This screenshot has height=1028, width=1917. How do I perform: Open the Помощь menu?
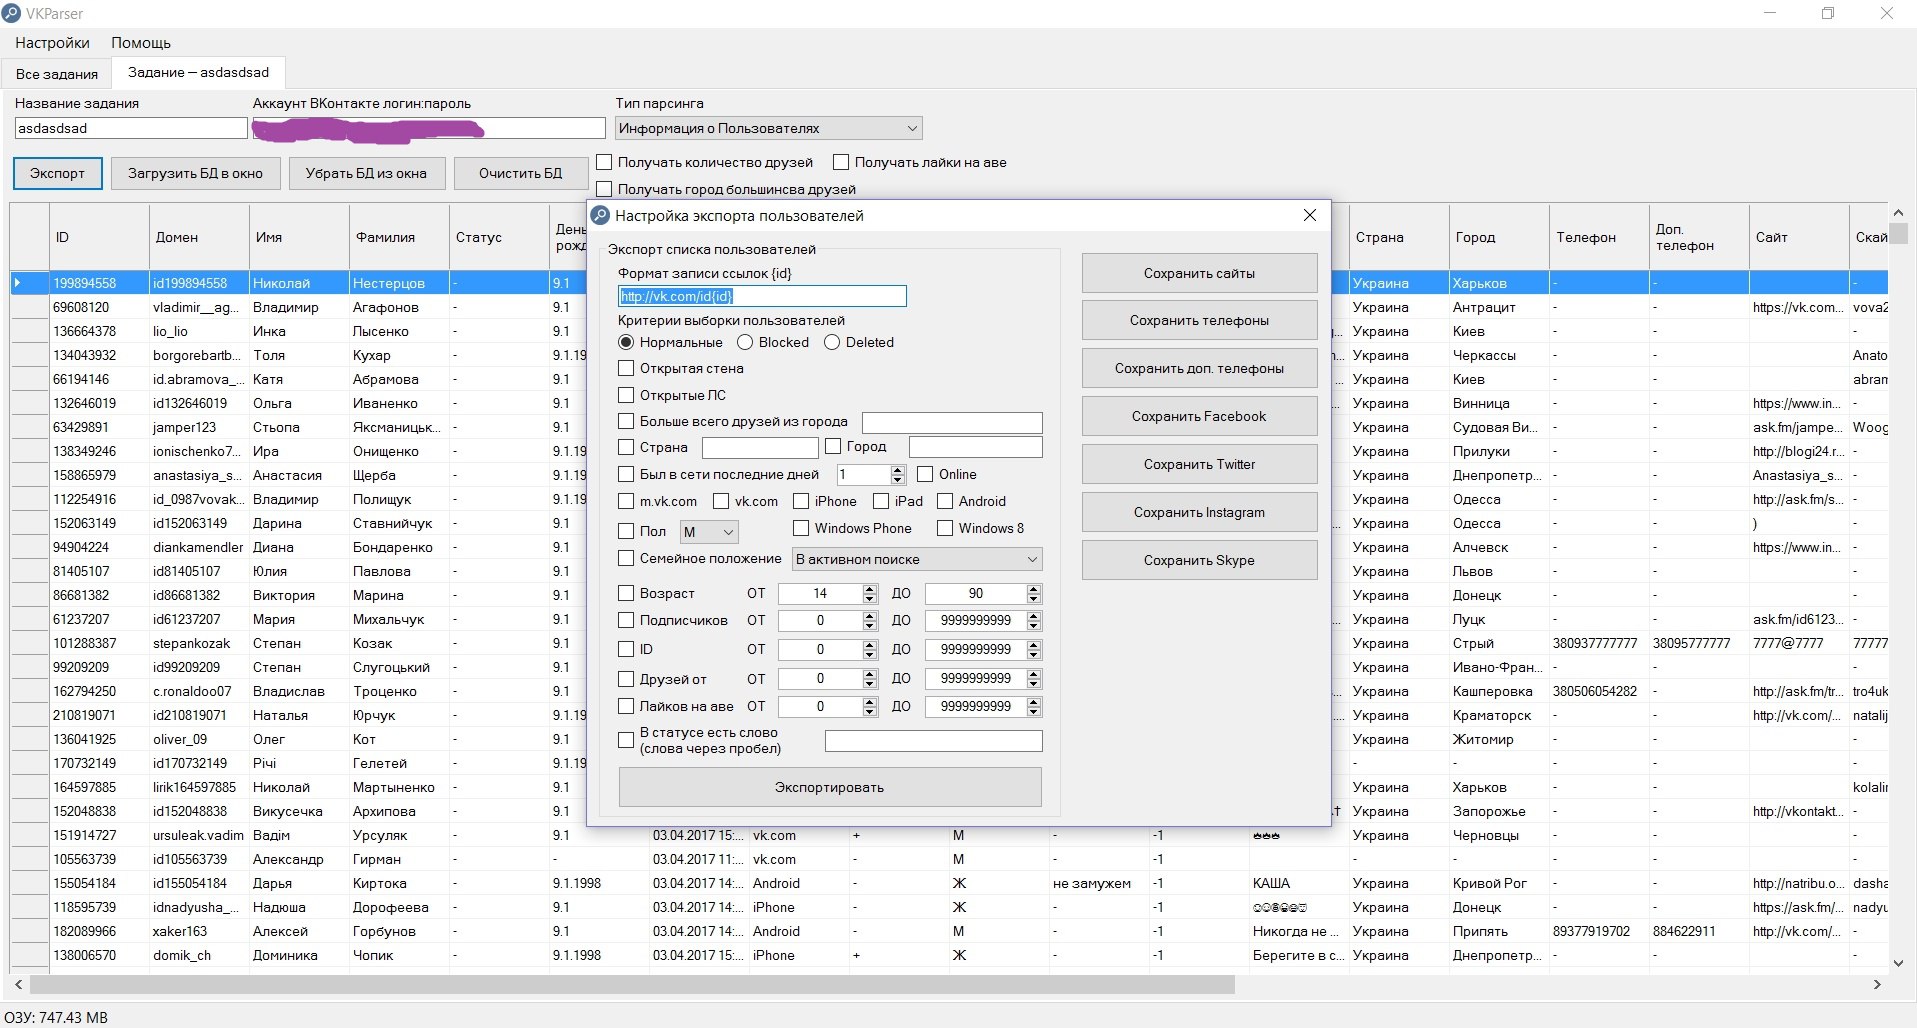[141, 43]
